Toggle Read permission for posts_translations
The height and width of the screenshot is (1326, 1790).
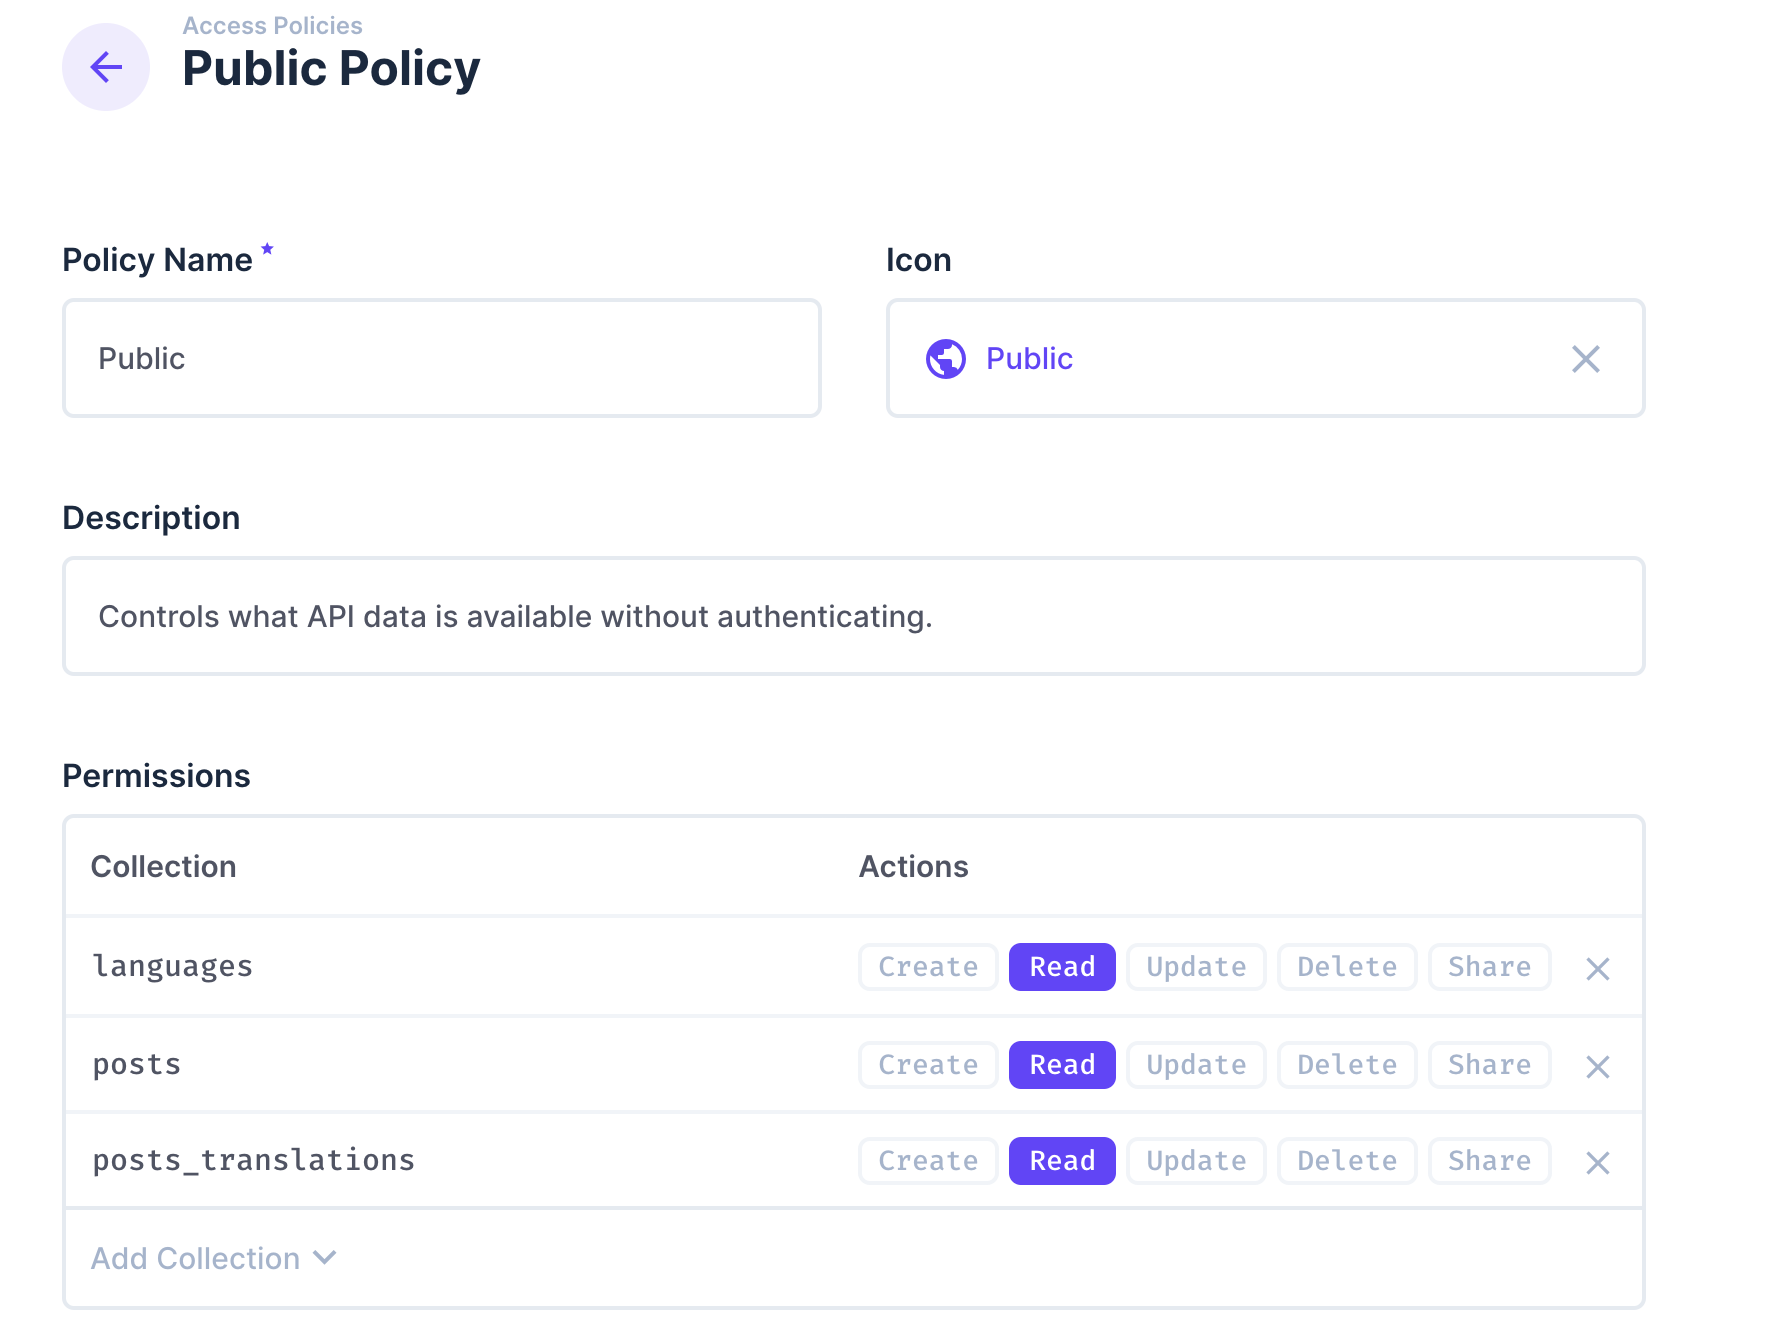(1061, 1161)
